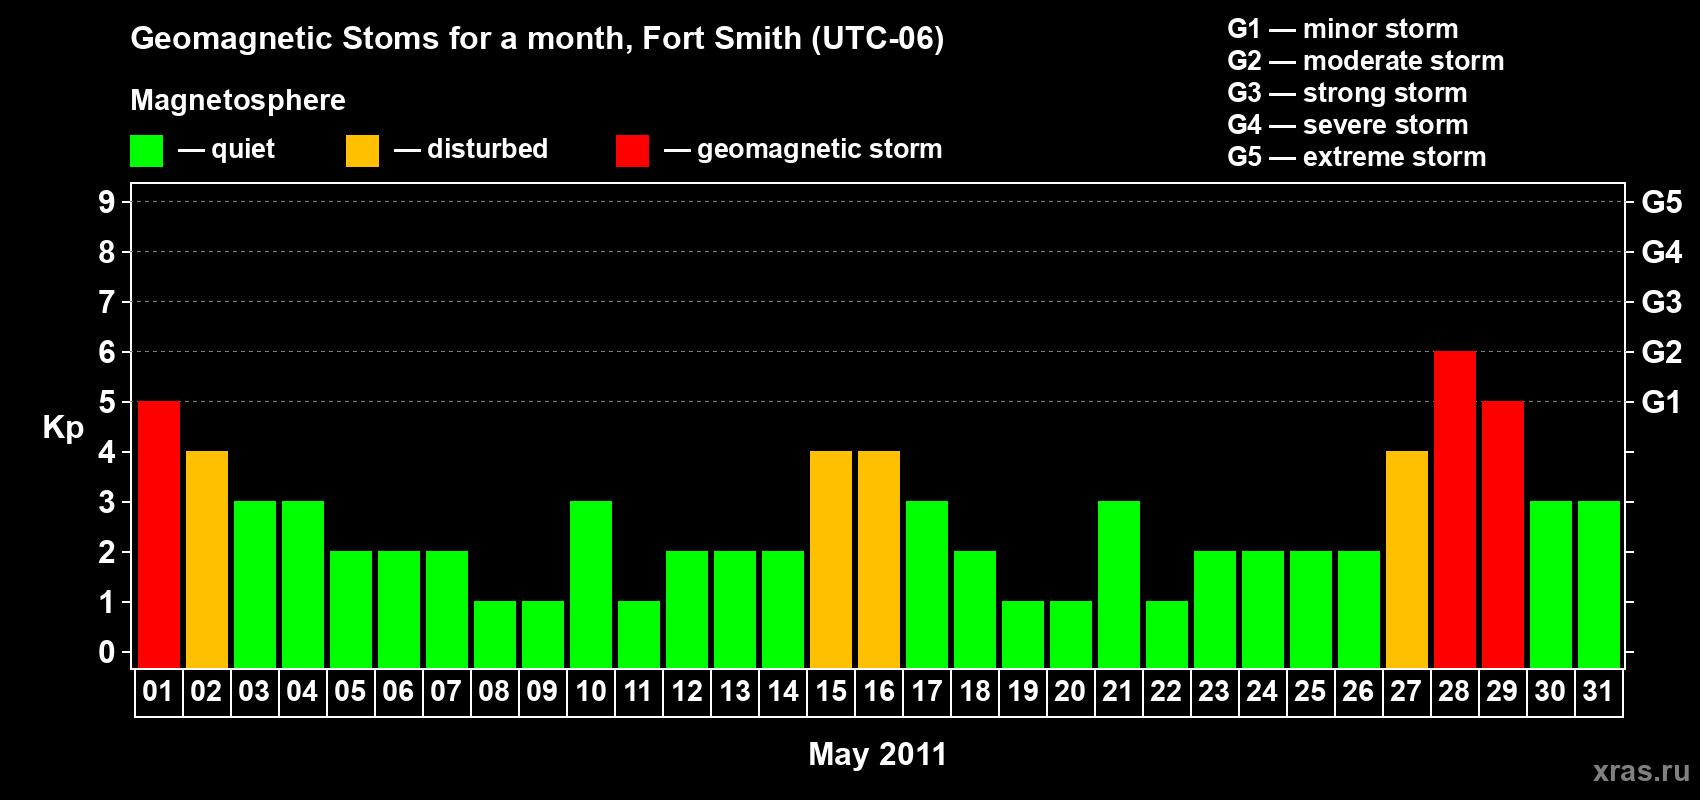
Task: Click the 'G3 — strong storm' text
Action: [1347, 93]
